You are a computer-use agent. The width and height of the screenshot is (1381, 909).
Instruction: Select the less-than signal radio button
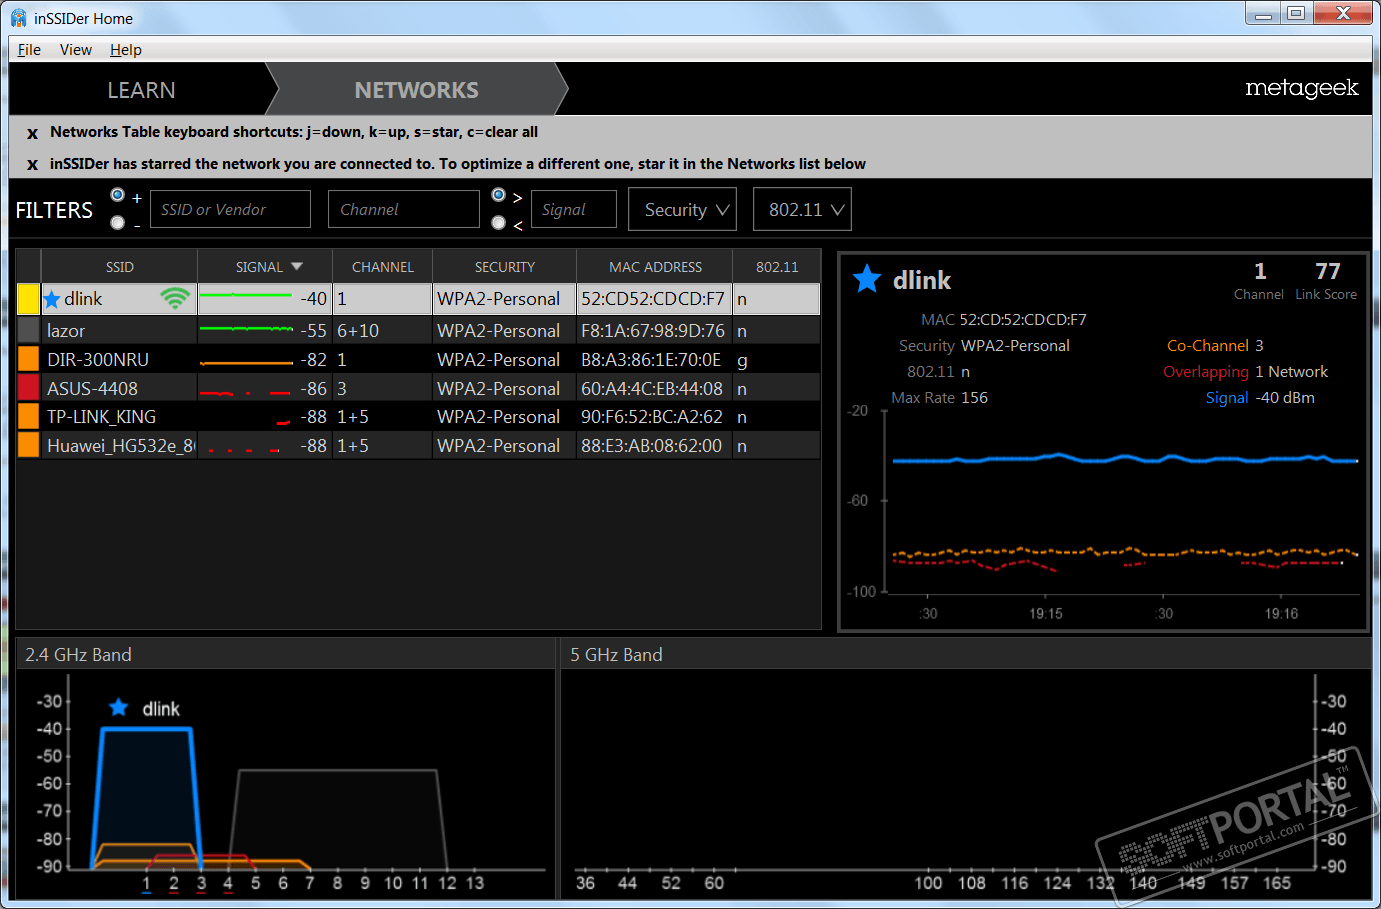(499, 223)
